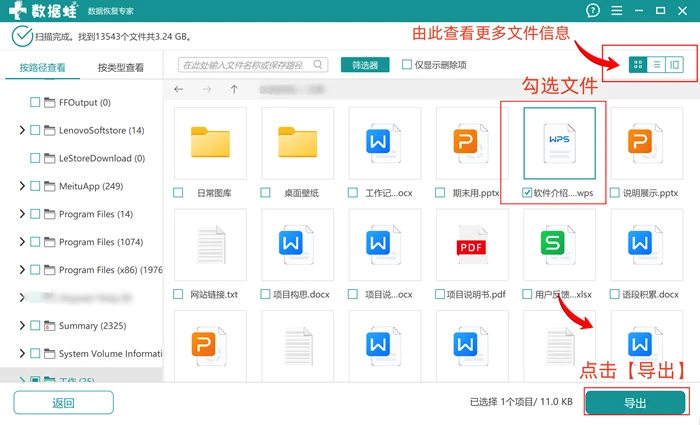Expand the MeituApp folder tree node
Viewport: 700px width, 425px height.
21,186
